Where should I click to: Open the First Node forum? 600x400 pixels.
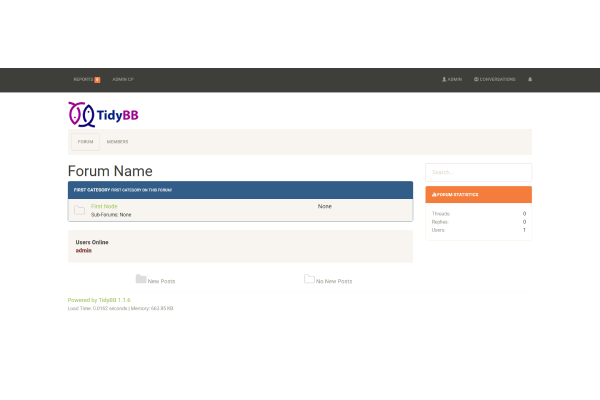pyautogui.click(x=104, y=206)
